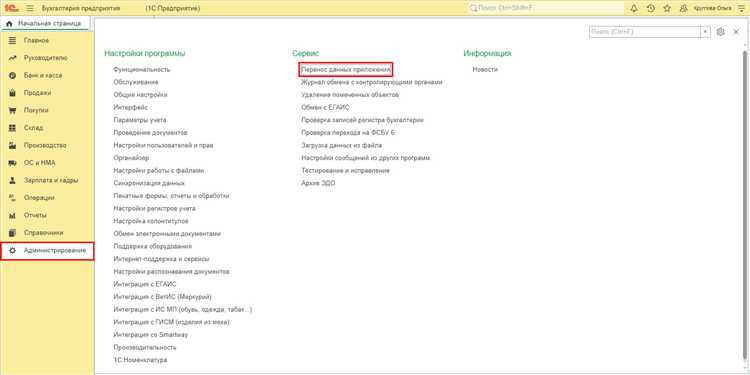Open Интеграция с ГИСМ link
The width and height of the screenshot is (750, 375).
(171, 322)
